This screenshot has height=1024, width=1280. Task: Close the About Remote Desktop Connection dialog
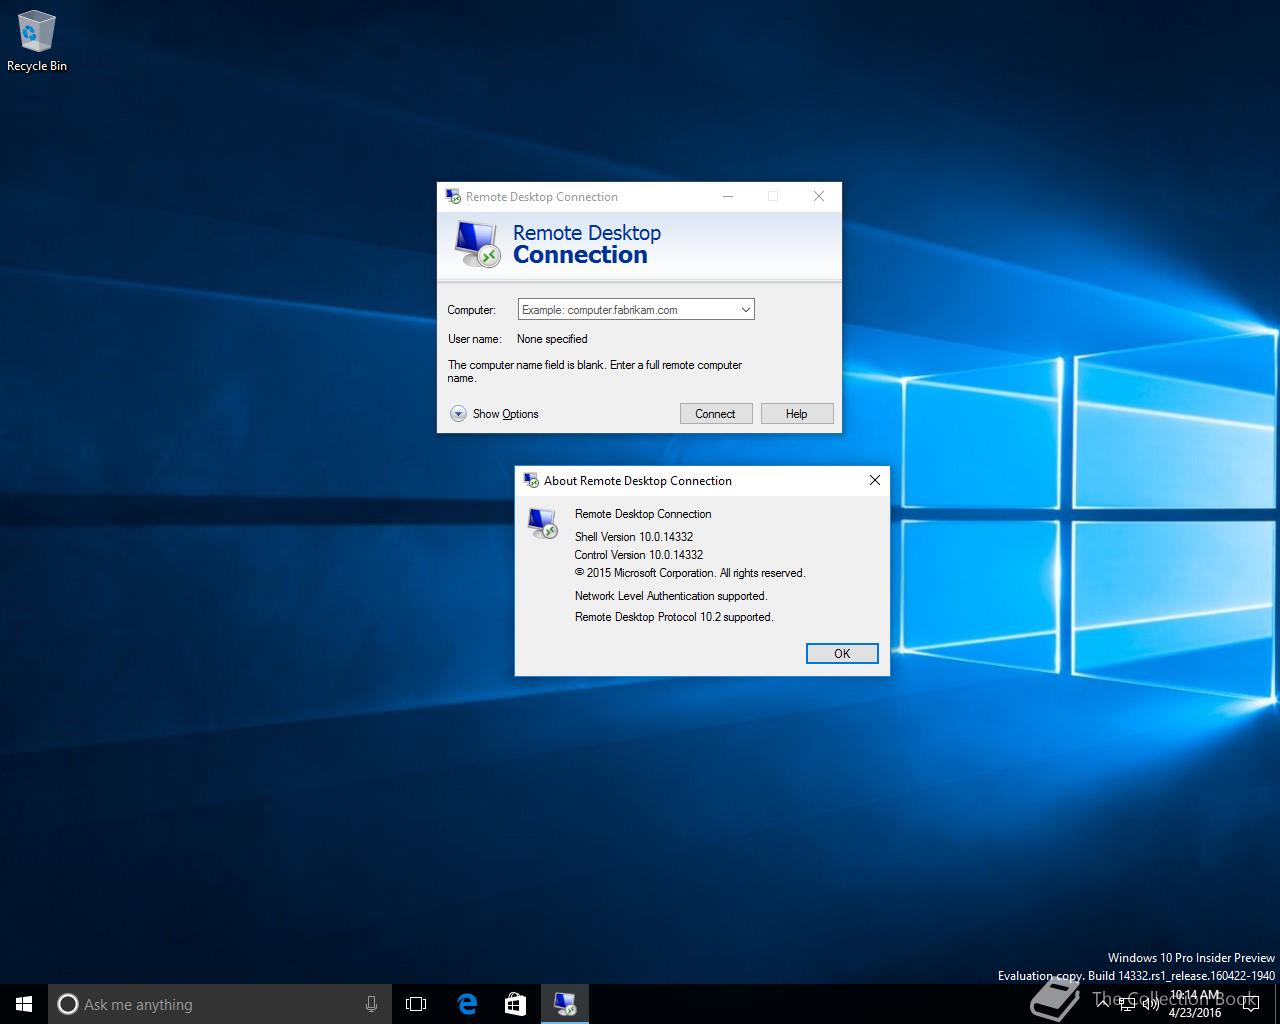875,480
